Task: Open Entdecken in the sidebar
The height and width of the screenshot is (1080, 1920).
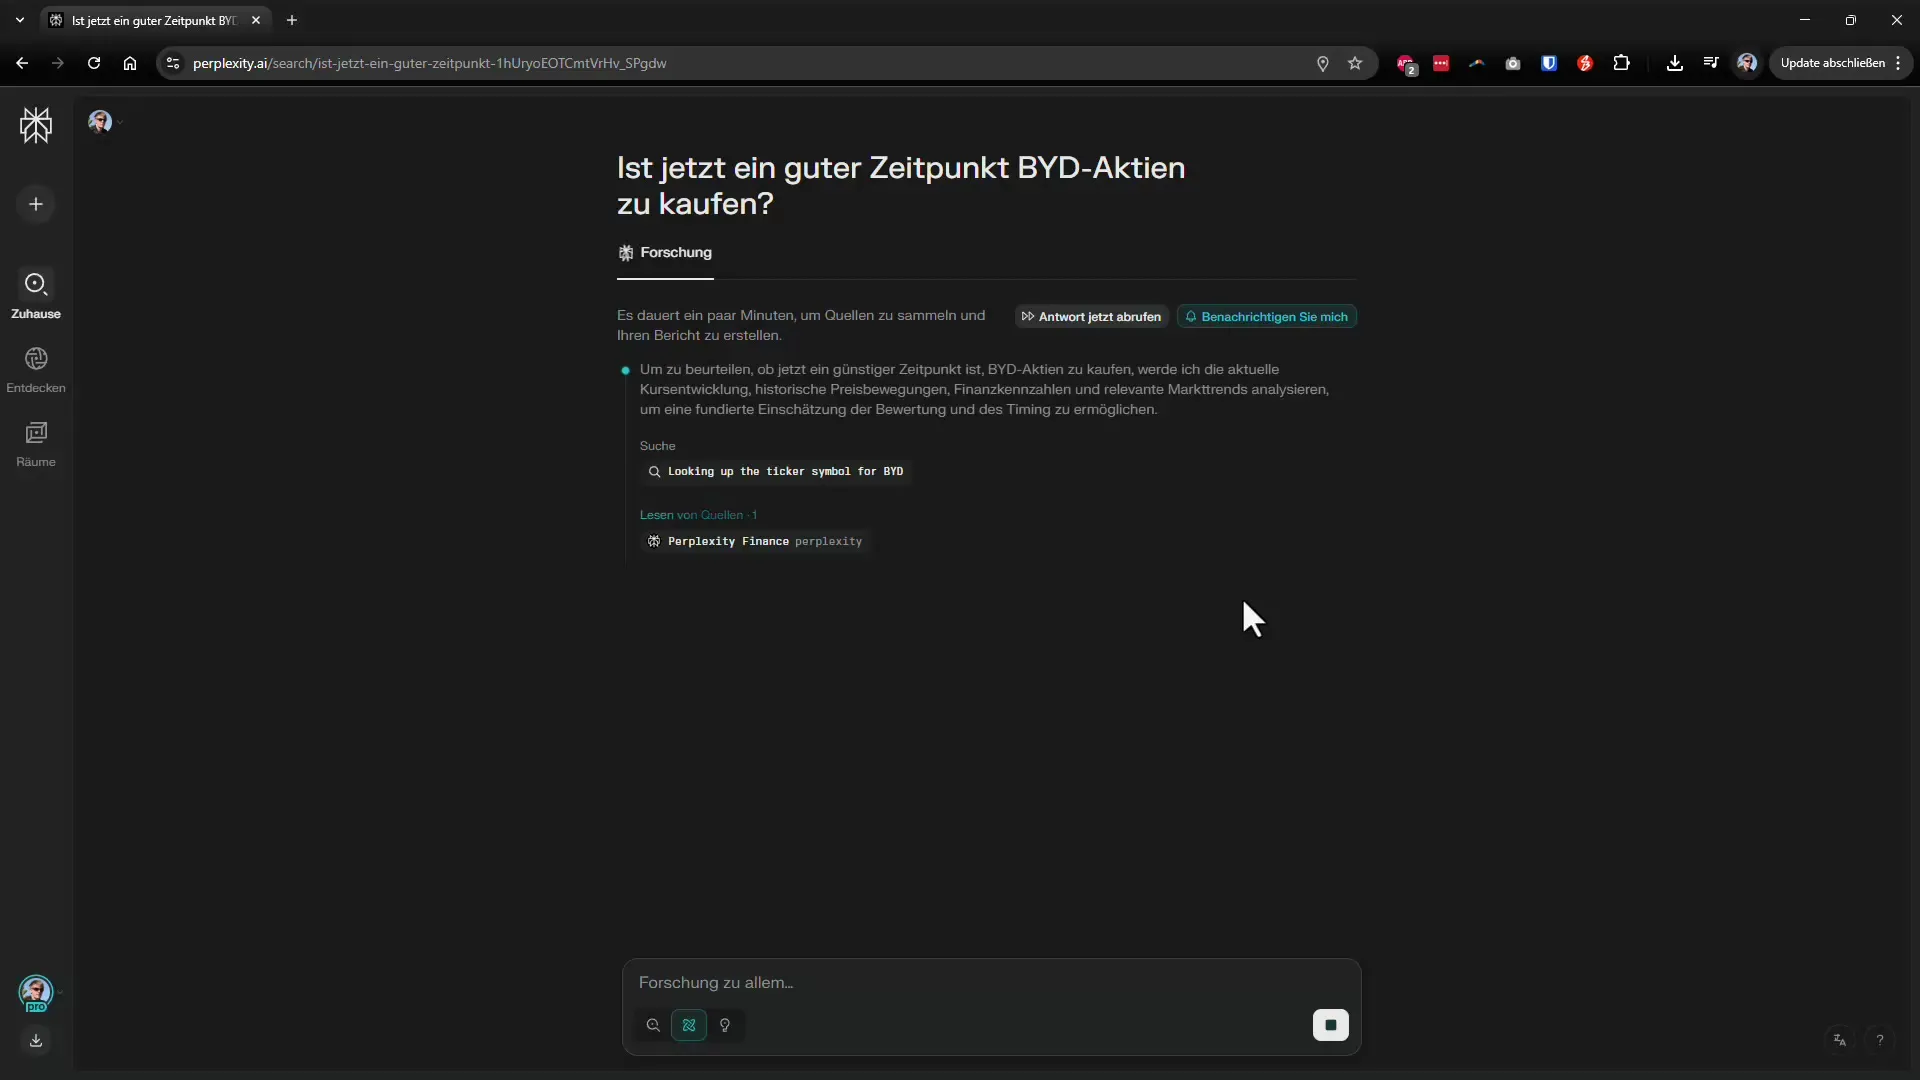Action: (36, 369)
